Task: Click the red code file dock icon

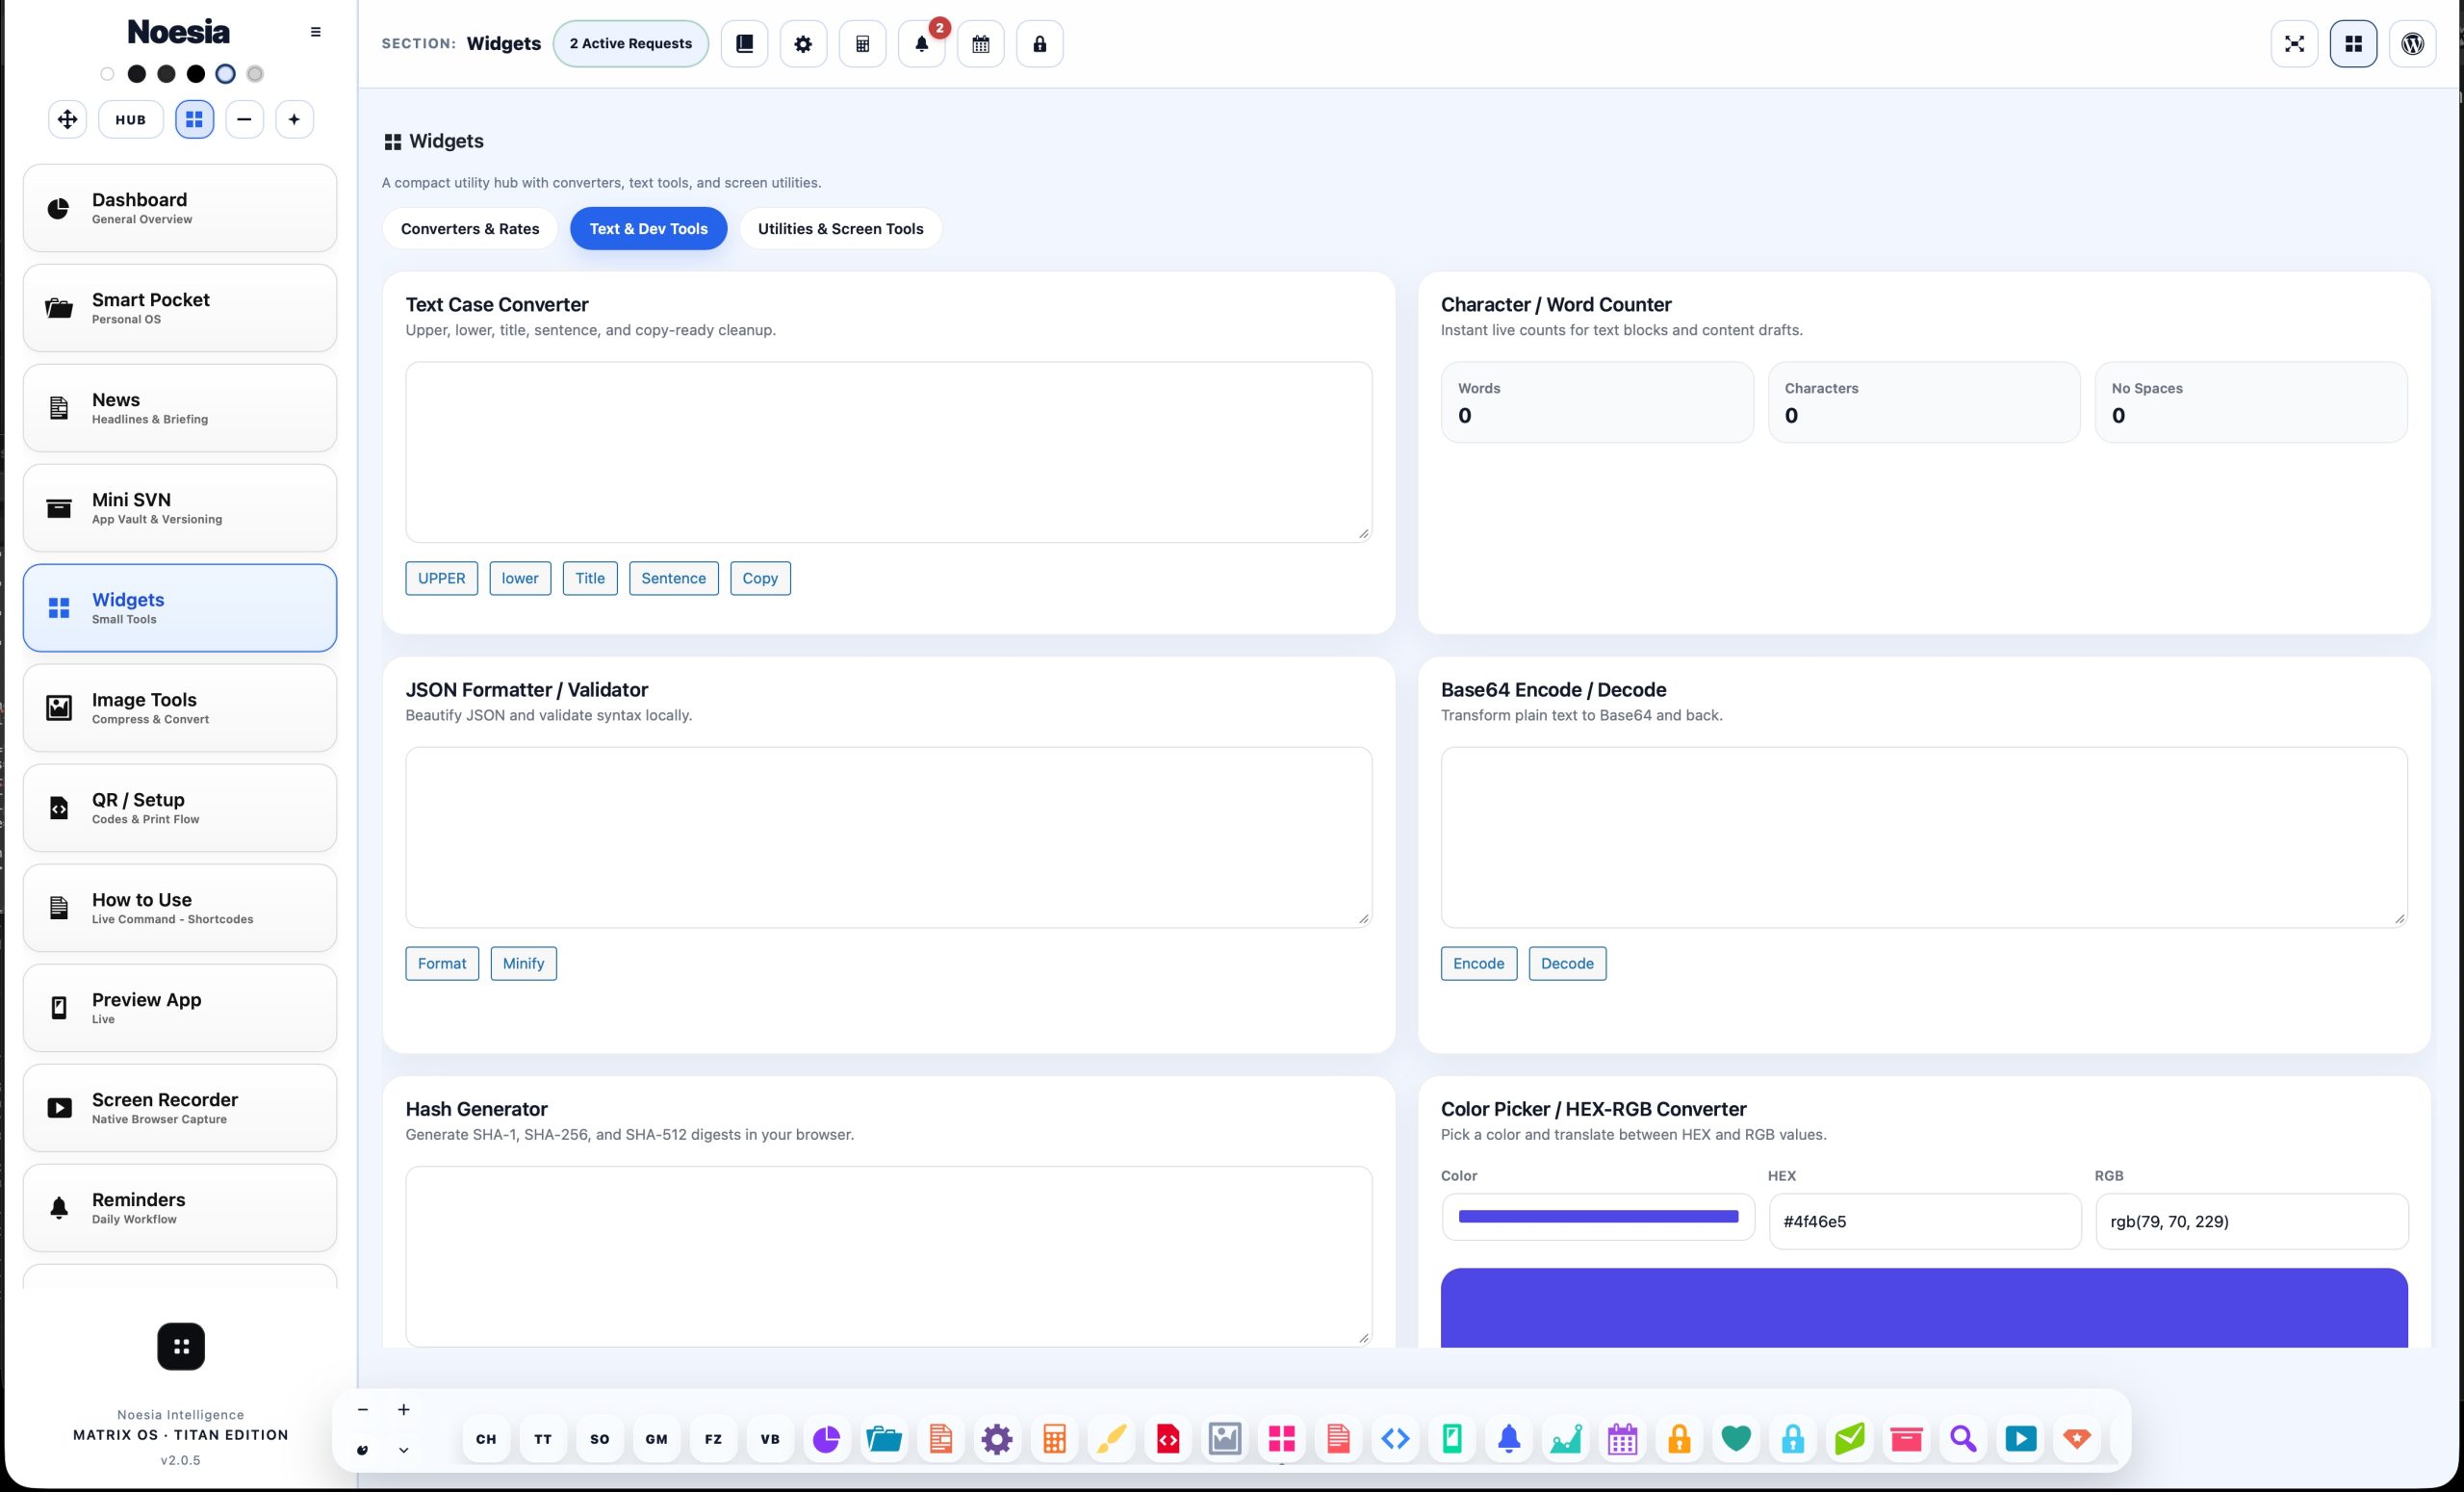Action: coord(1168,1439)
